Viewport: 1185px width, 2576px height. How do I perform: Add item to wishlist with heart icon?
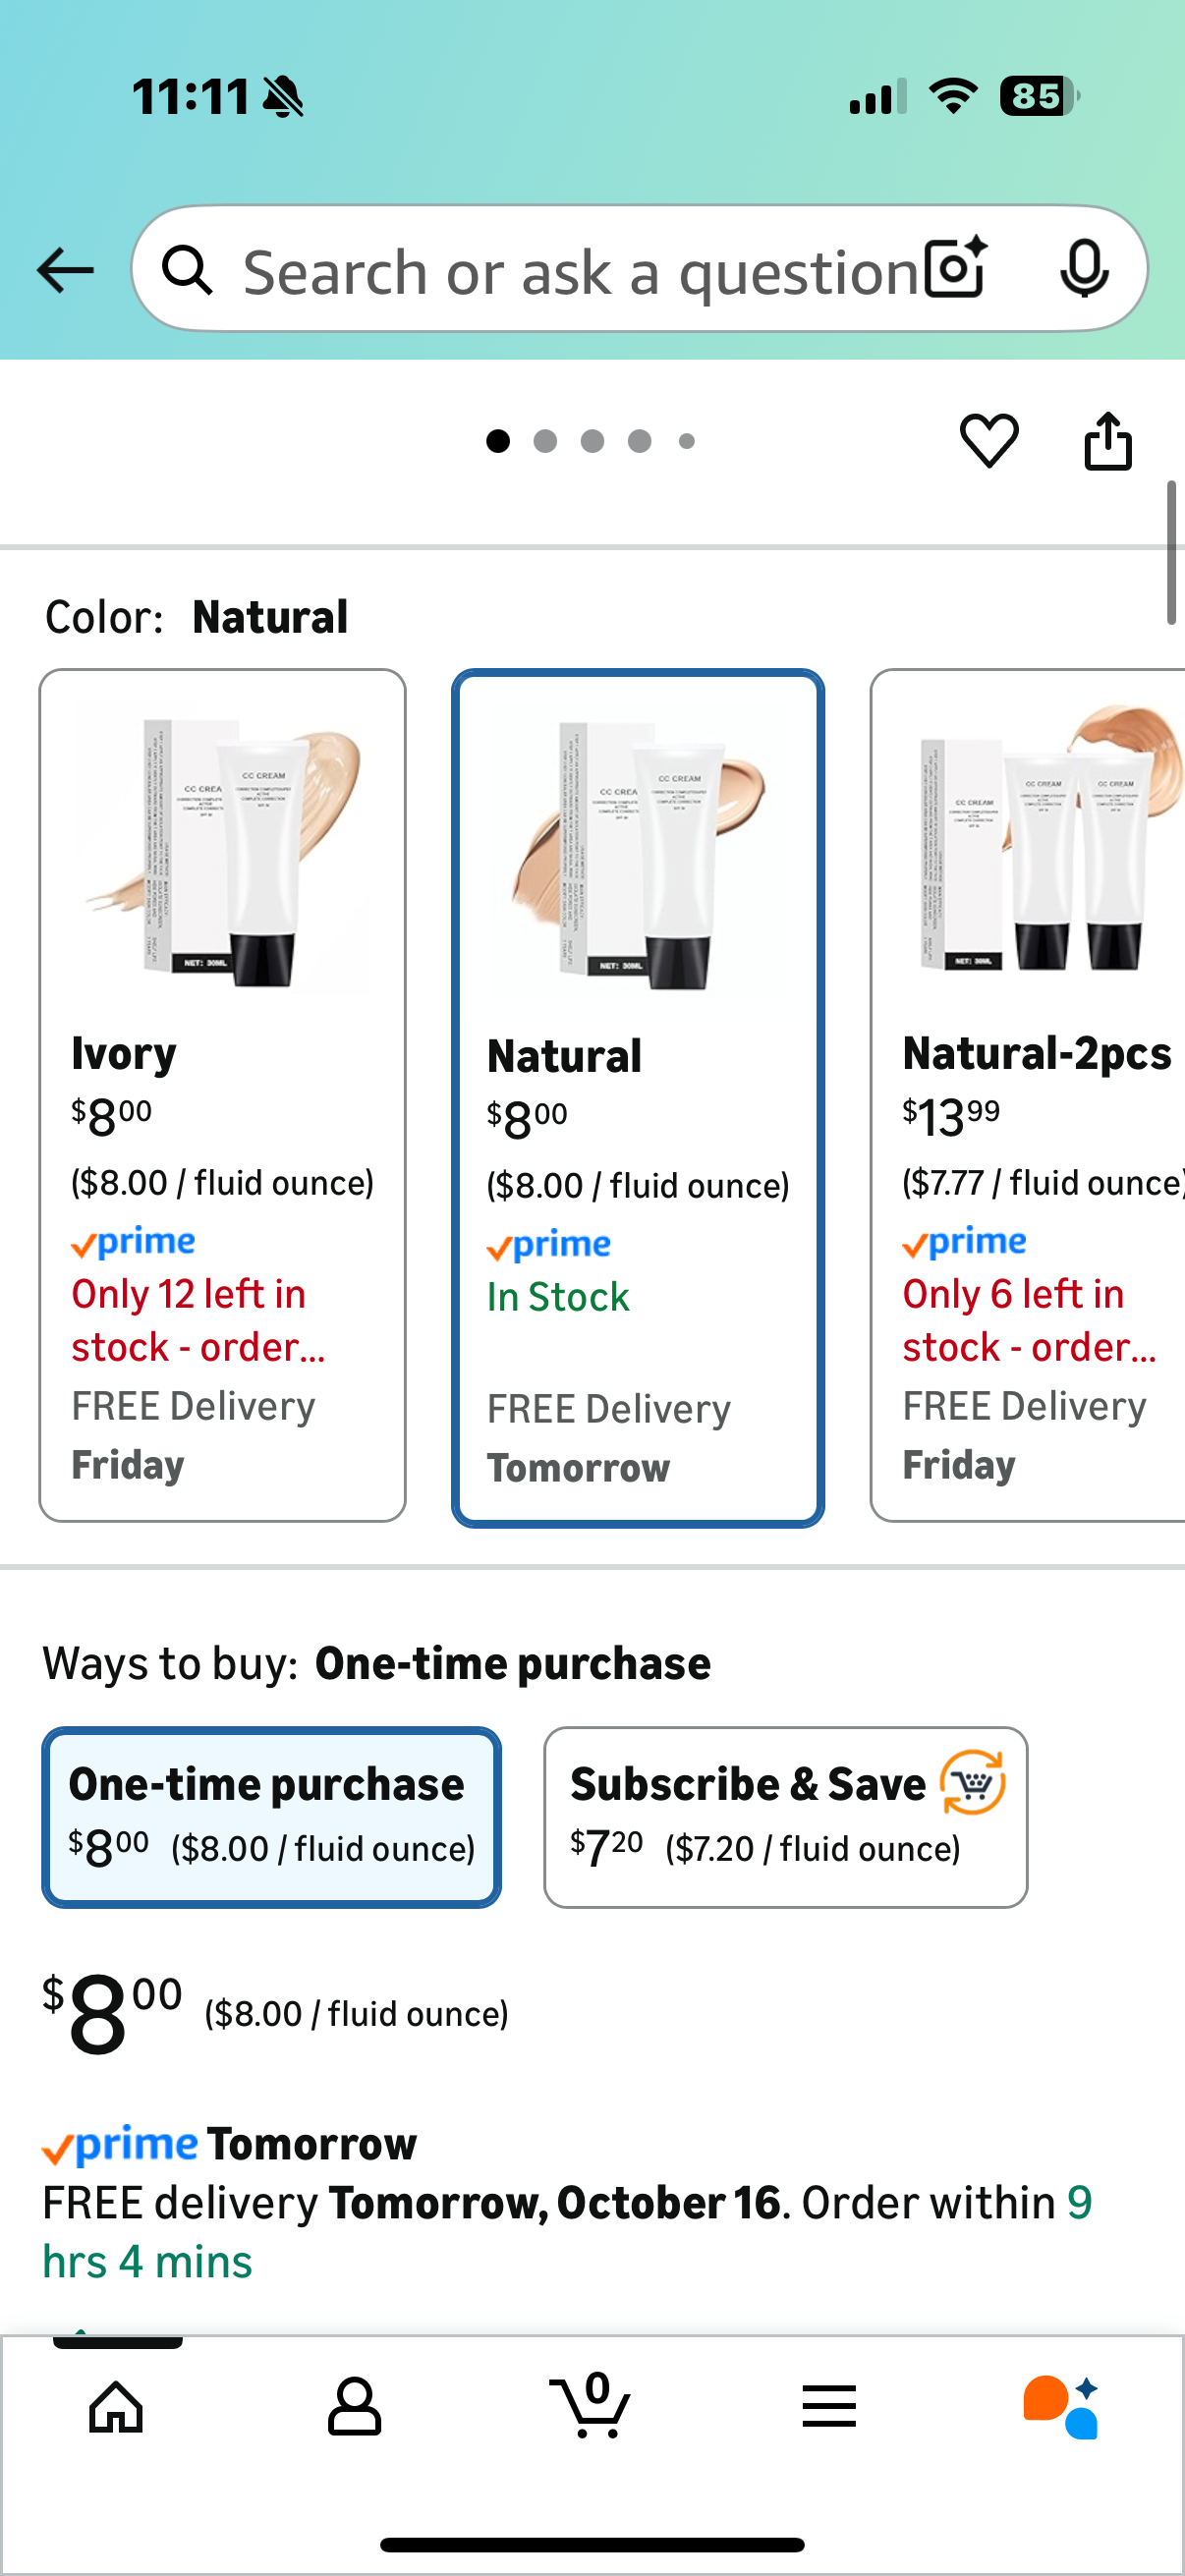click(x=989, y=440)
